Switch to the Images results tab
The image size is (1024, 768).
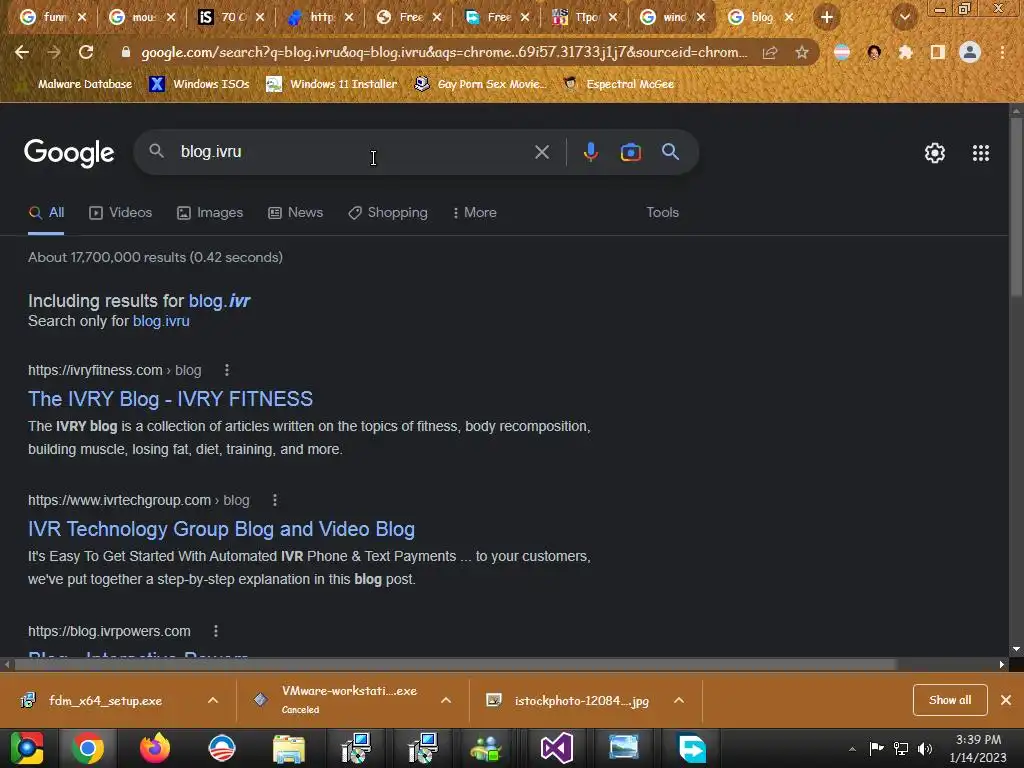pos(210,213)
